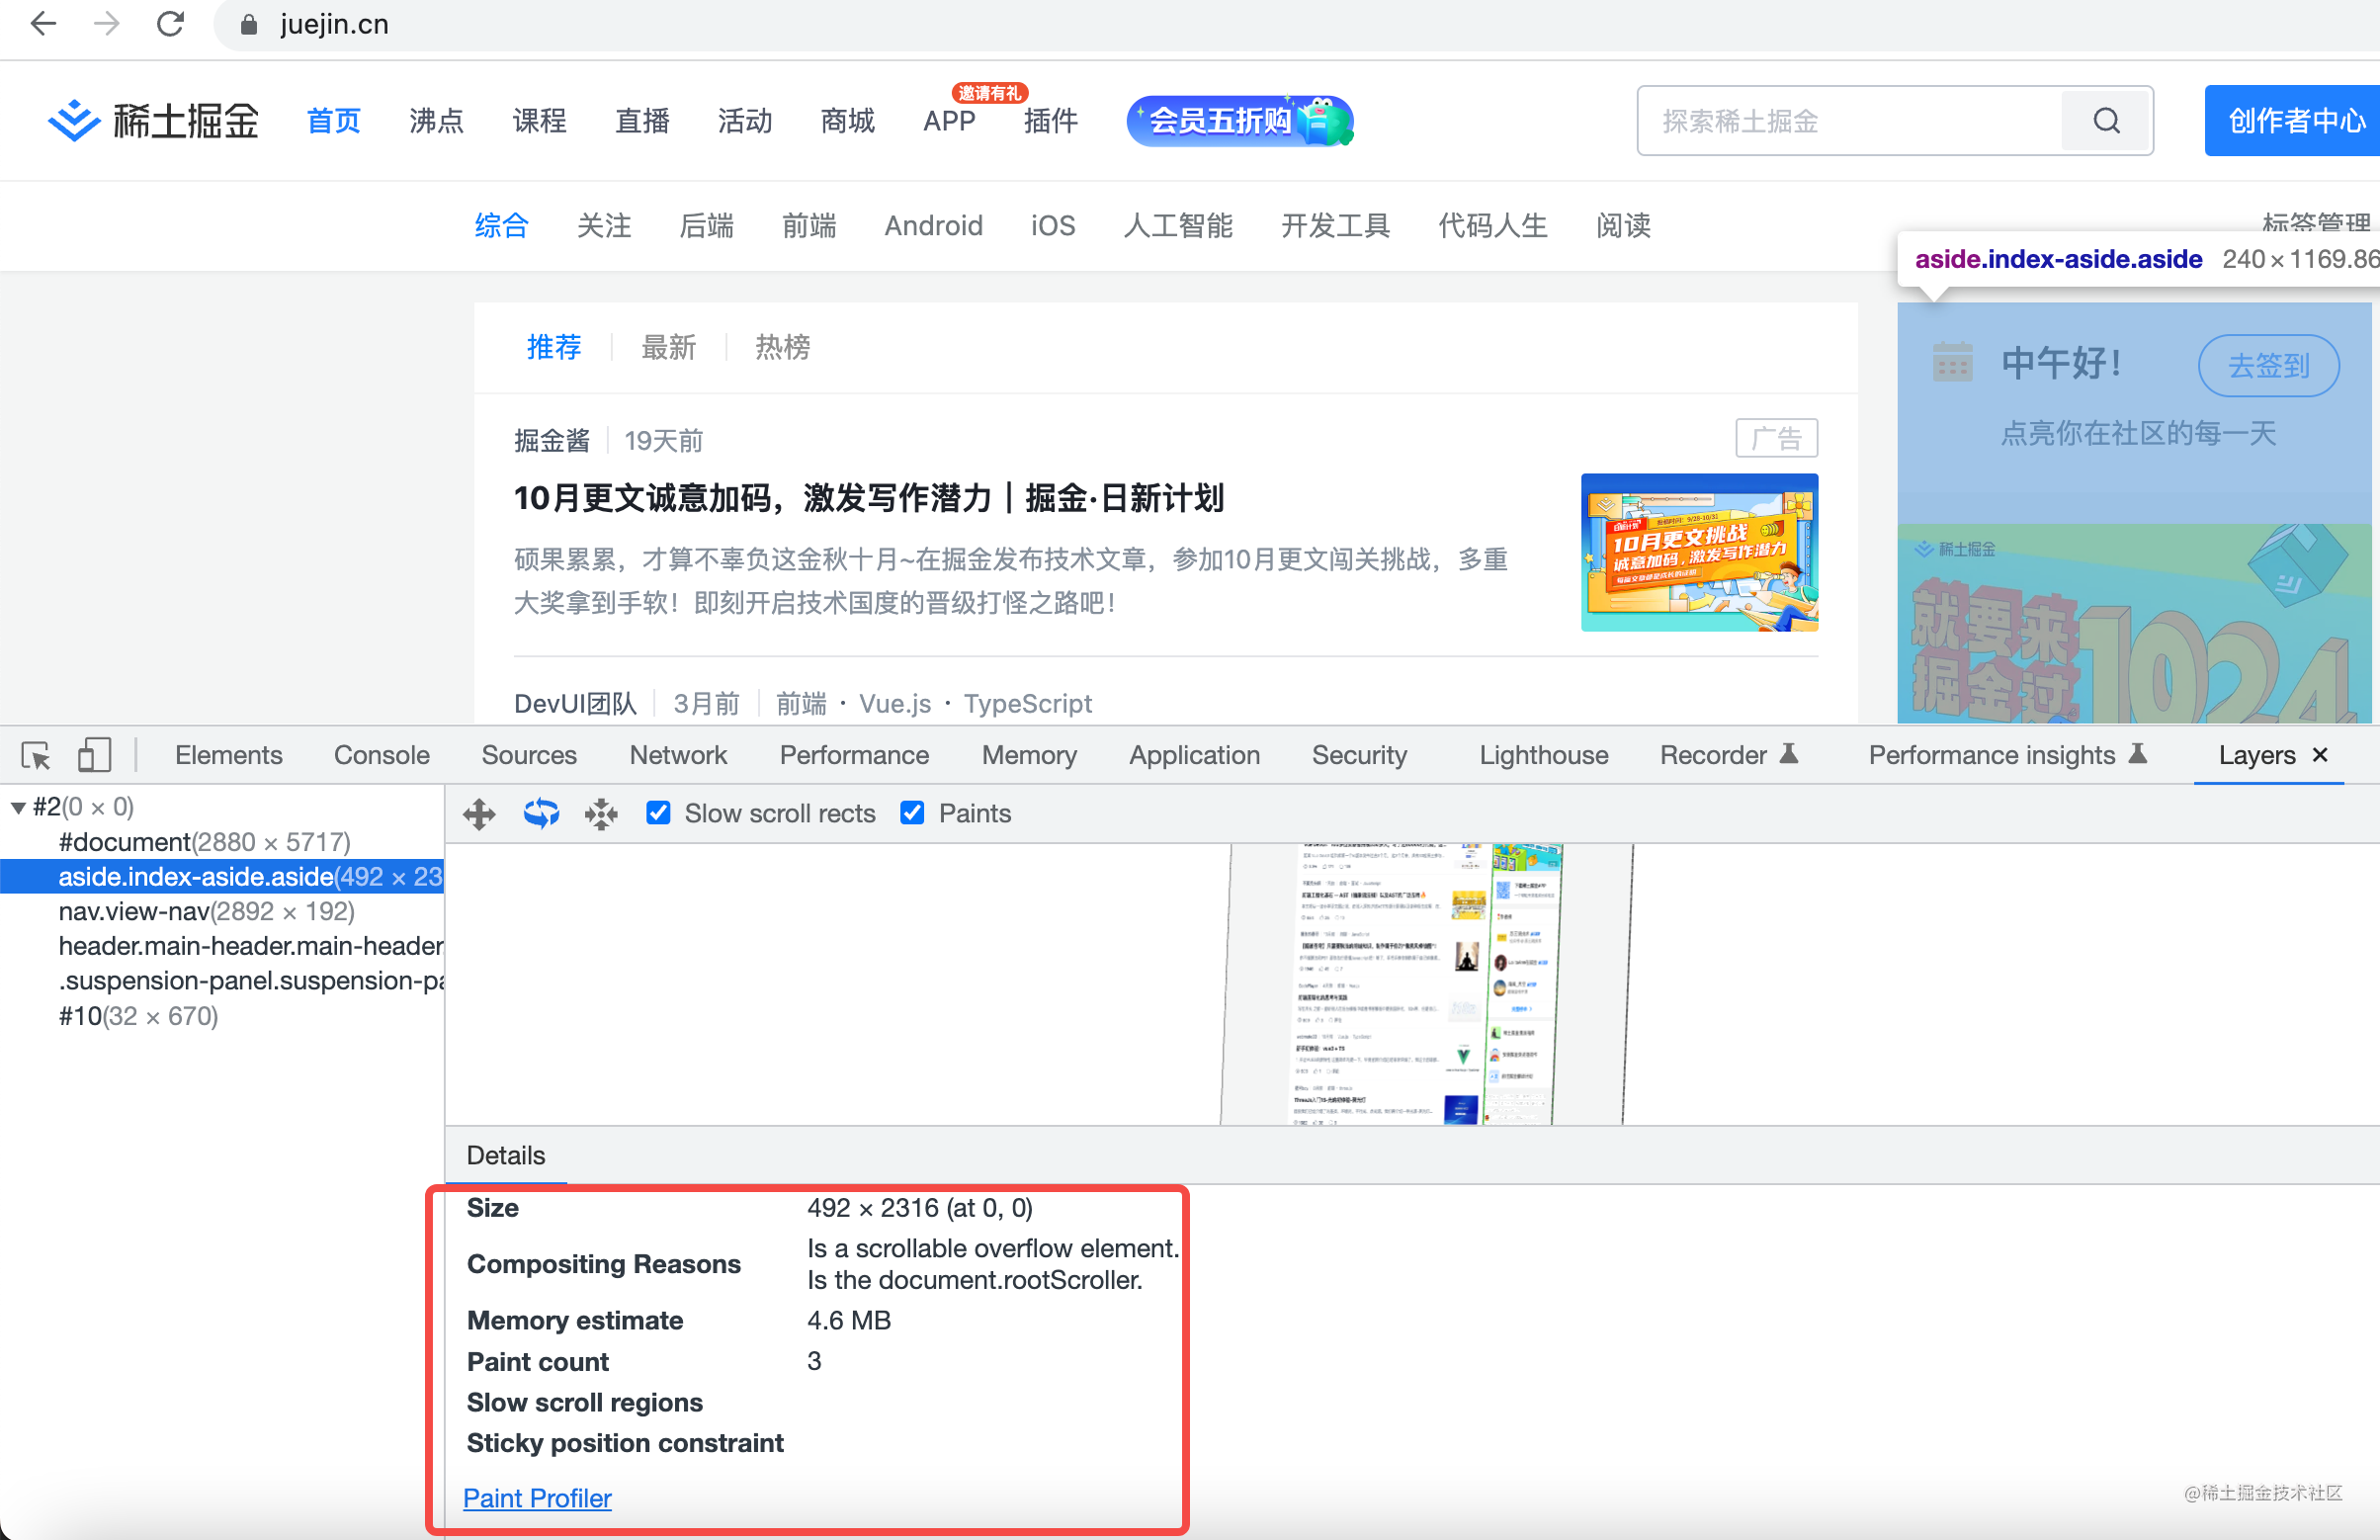Image resolution: width=2380 pixels, height=1540 pixels.
Task: Click the 去签到 sign-in button
Action: [2267, 365]
